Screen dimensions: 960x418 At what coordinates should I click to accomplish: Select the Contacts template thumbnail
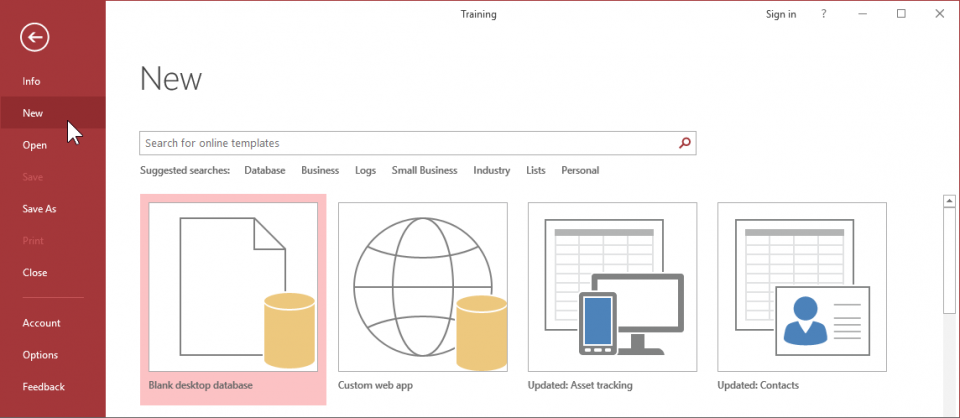pyautogui.click(x=801, y=288)
